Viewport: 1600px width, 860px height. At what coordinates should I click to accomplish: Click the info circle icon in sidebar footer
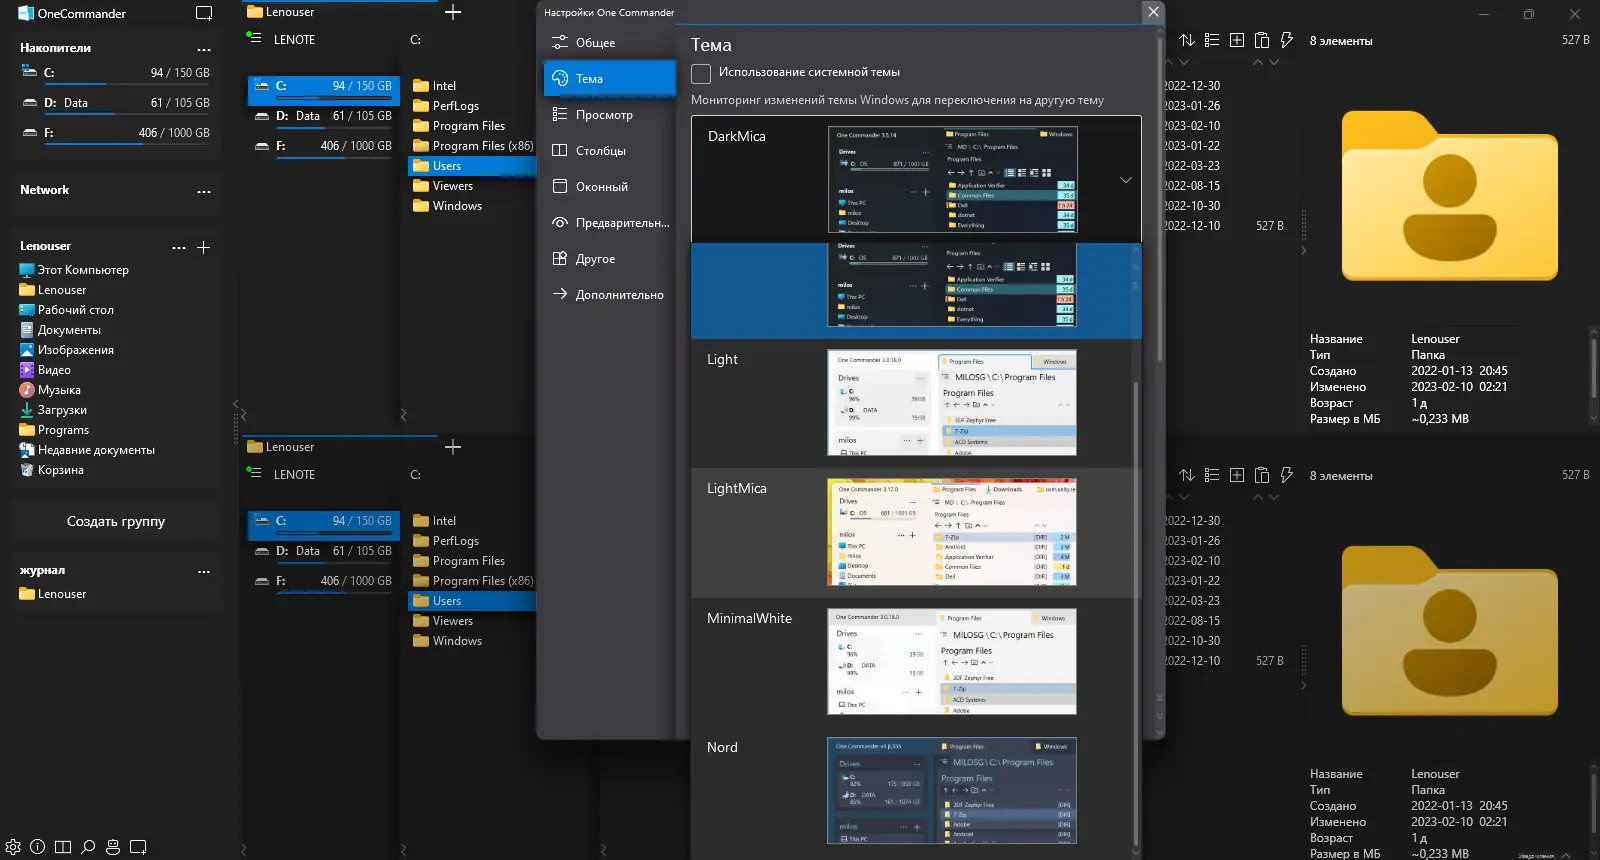tap(38, 847)
